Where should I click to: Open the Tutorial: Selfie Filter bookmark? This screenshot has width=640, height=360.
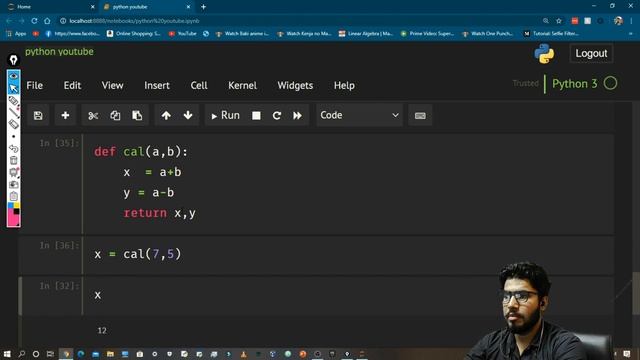click(x=551, y=33)
